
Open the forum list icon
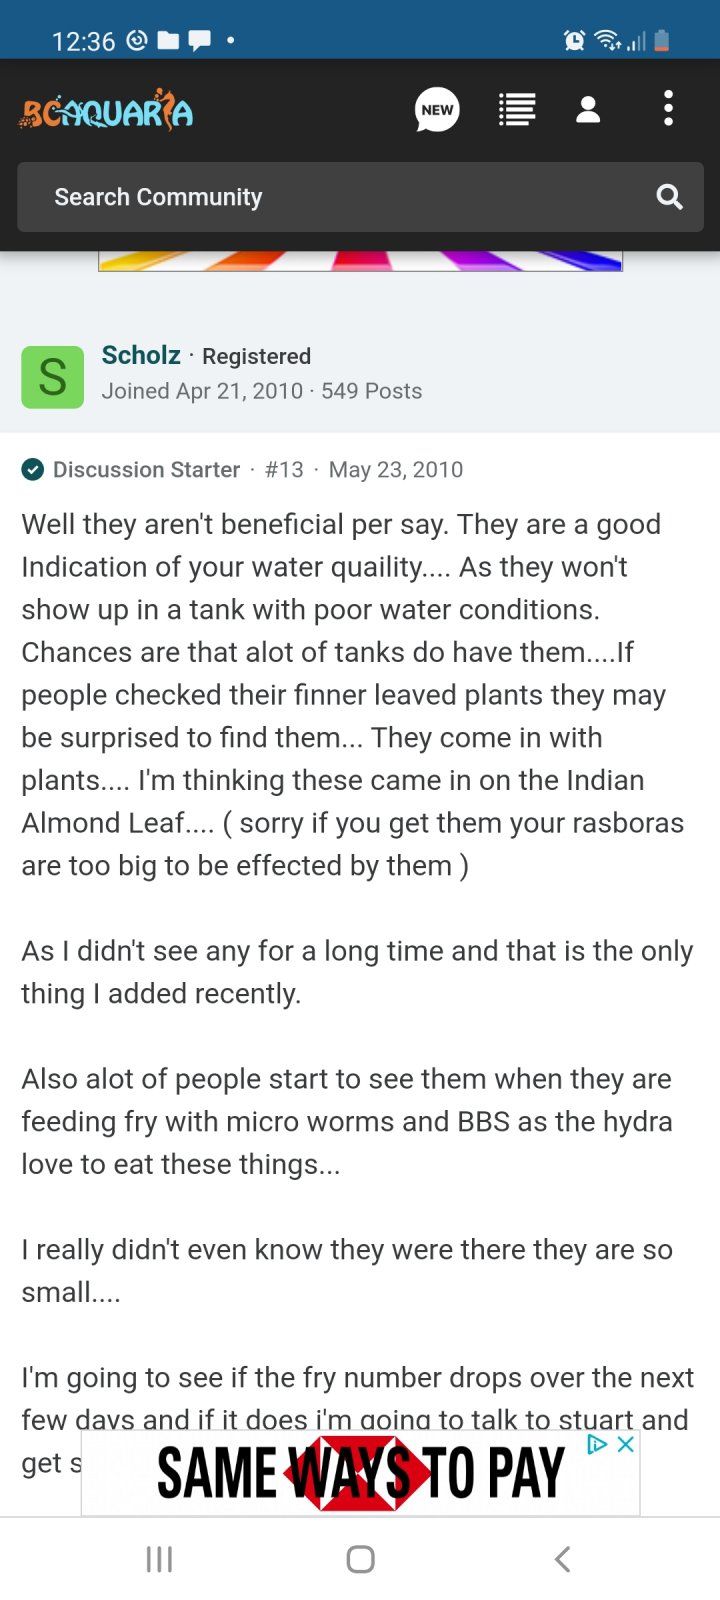517,110
